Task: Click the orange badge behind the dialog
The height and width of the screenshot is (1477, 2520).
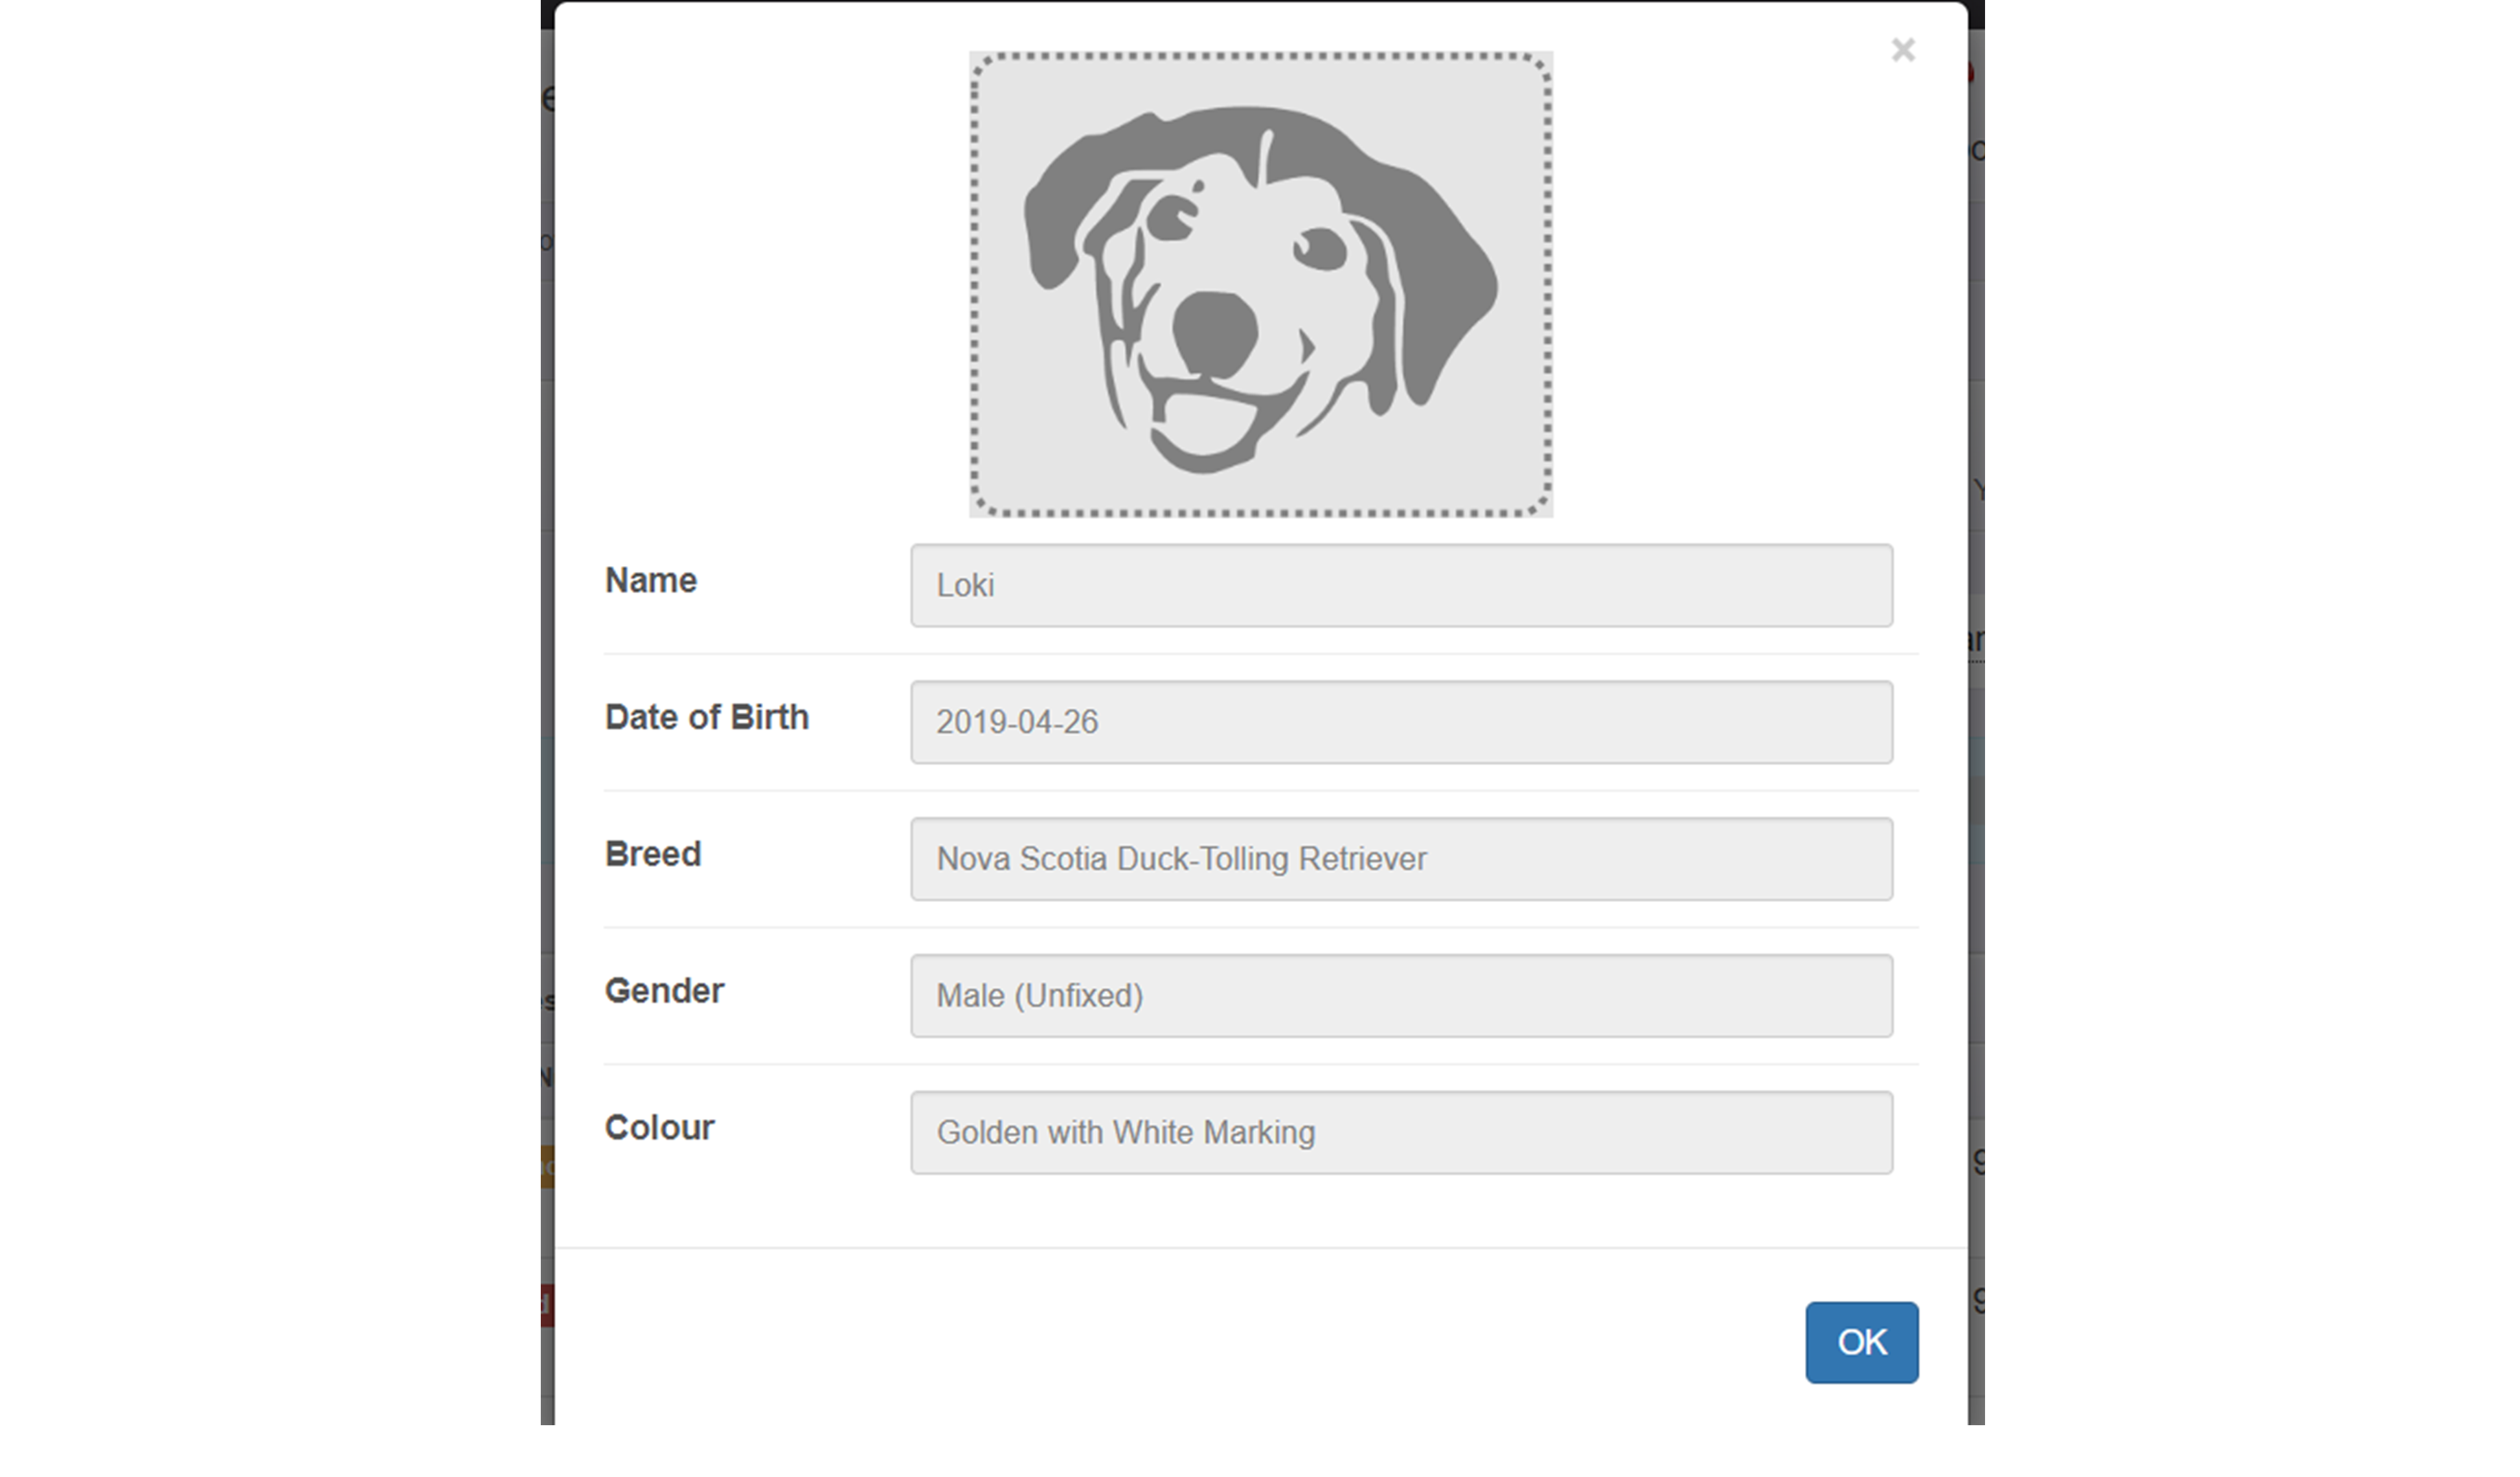Action: coord(547,1166)
